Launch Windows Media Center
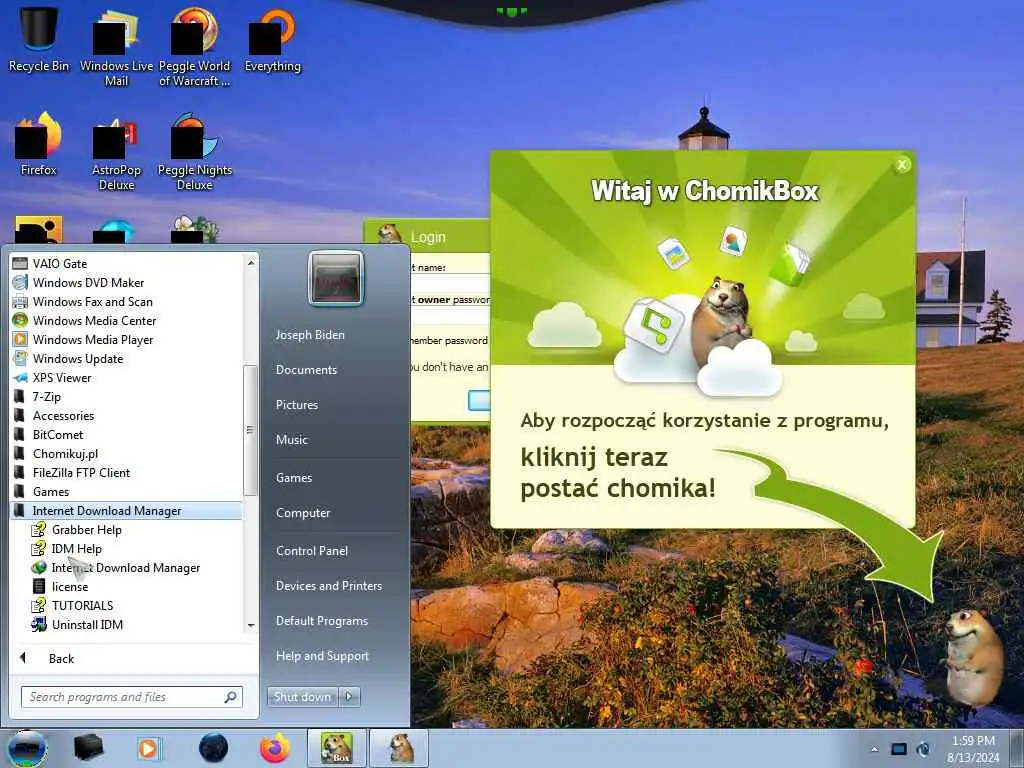 click(127, 321)
